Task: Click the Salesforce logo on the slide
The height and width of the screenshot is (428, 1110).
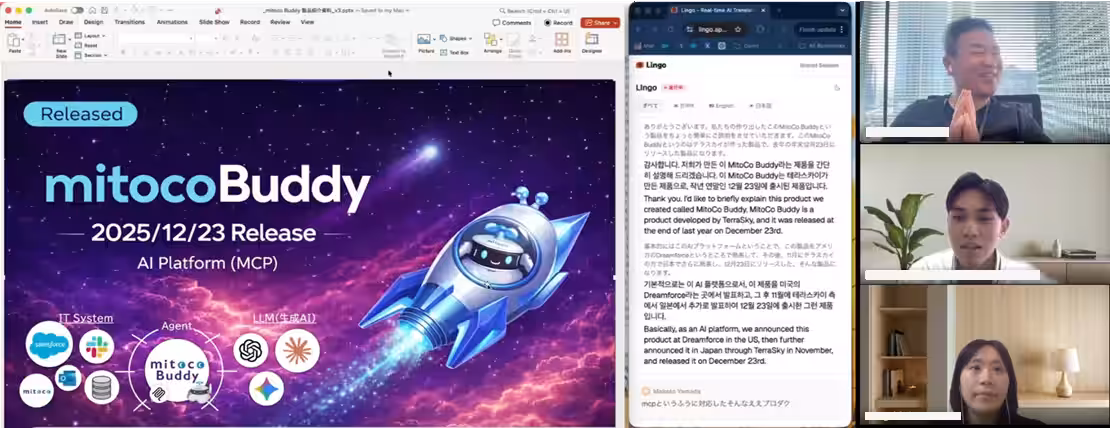Action: point(50,344)
